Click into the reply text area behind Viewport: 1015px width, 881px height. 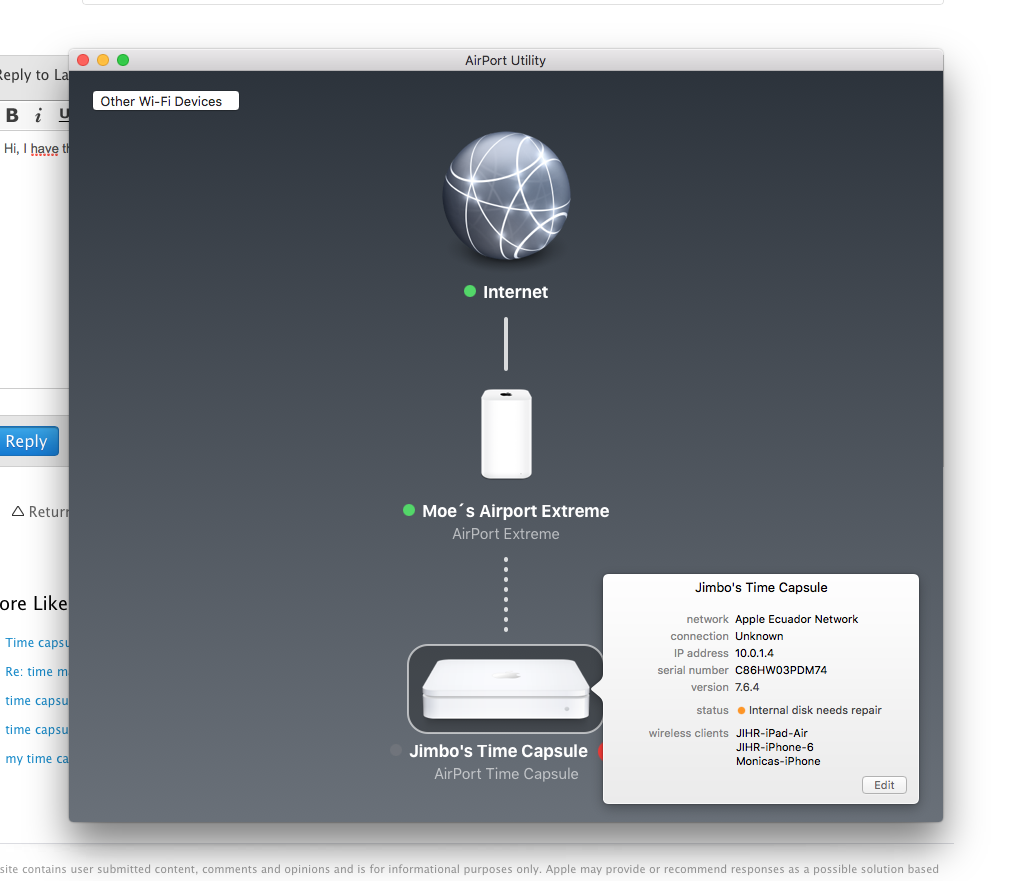point(34,259)
